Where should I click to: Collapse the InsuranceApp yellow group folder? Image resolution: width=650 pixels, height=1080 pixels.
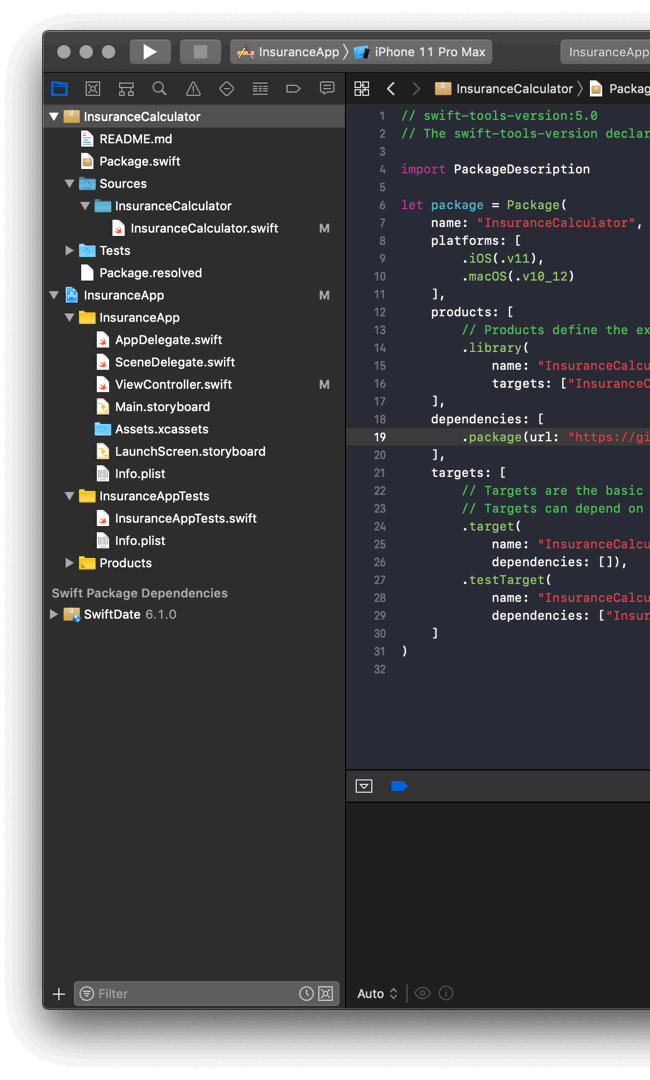point(70,317)
